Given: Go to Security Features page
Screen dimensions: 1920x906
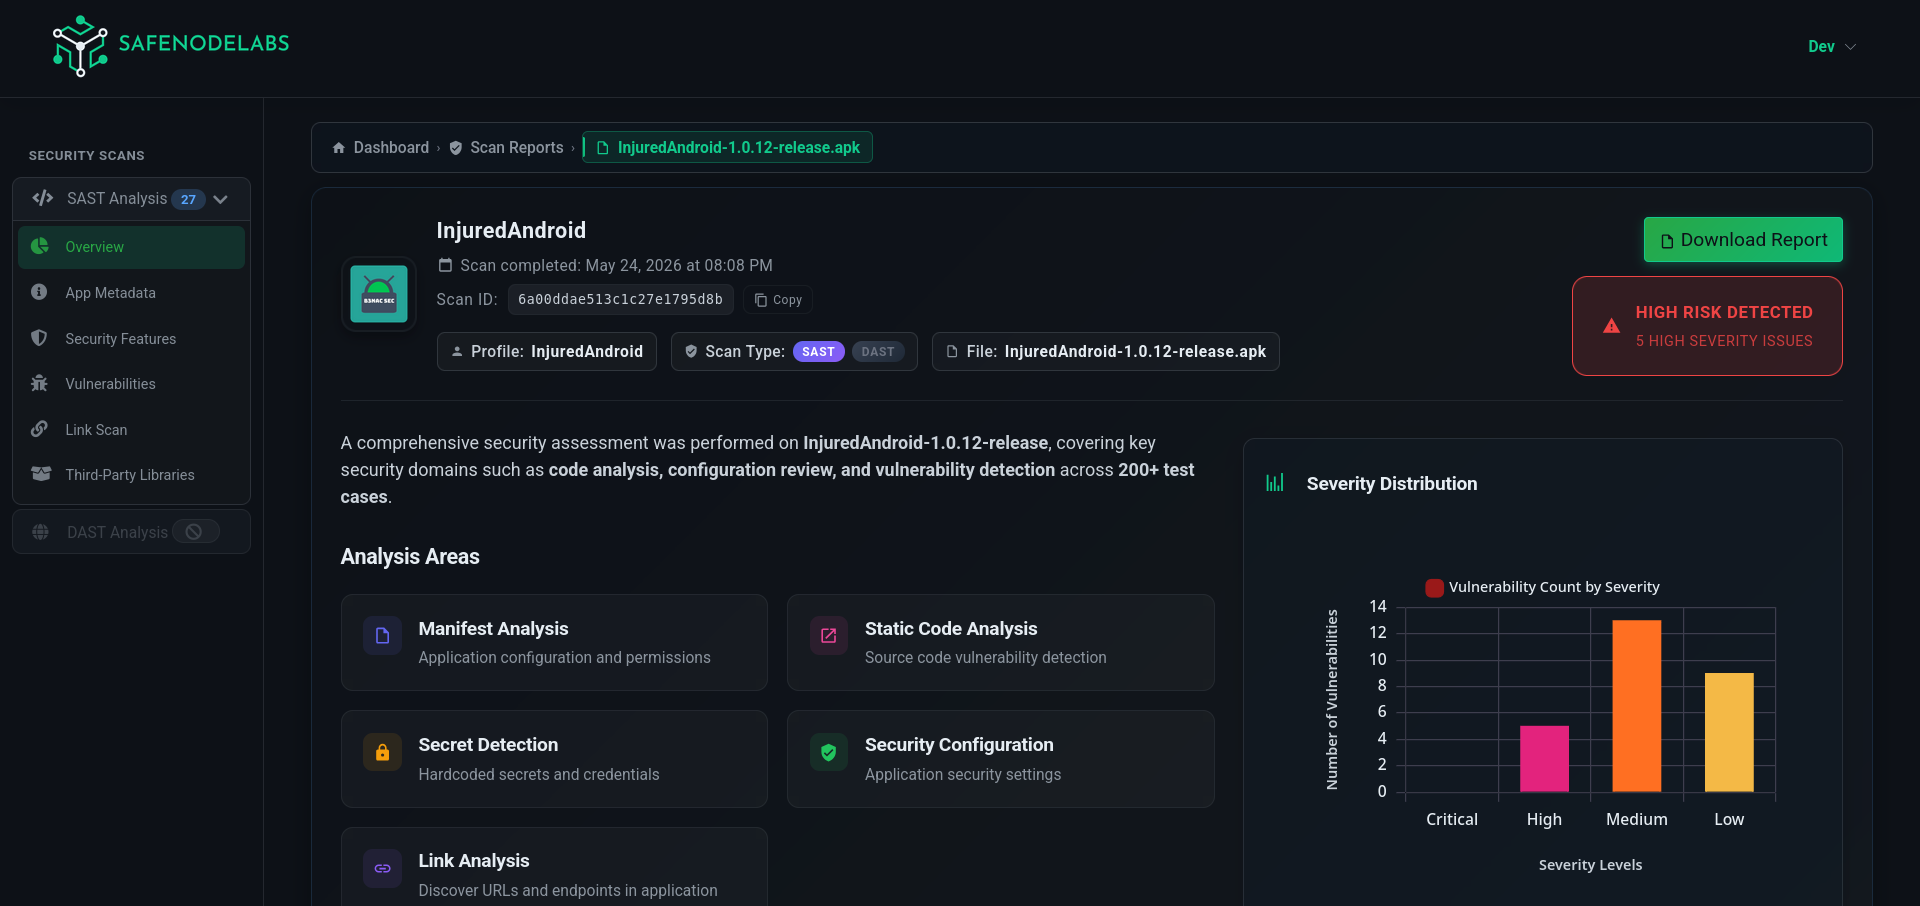Looking at the screenshot, I should 131,339.
